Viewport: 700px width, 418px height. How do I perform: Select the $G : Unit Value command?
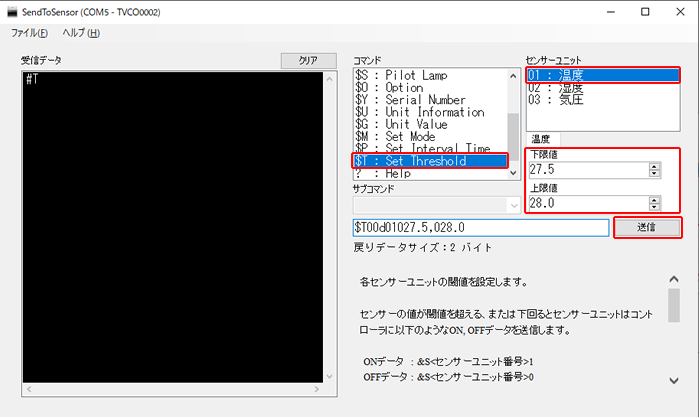tap(431, 124)
